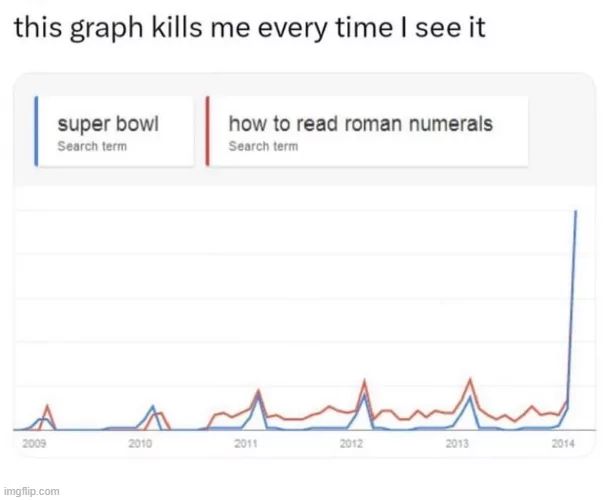
Task: Click the red line peak near 2013
Action: (x=470, y=379)
